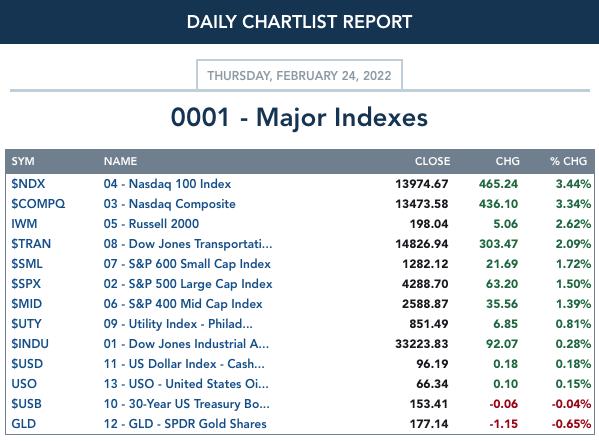Open 10 - 30-Year US Treasury Bond link
The image size is (599, 441).
click(x=187, y=404)
